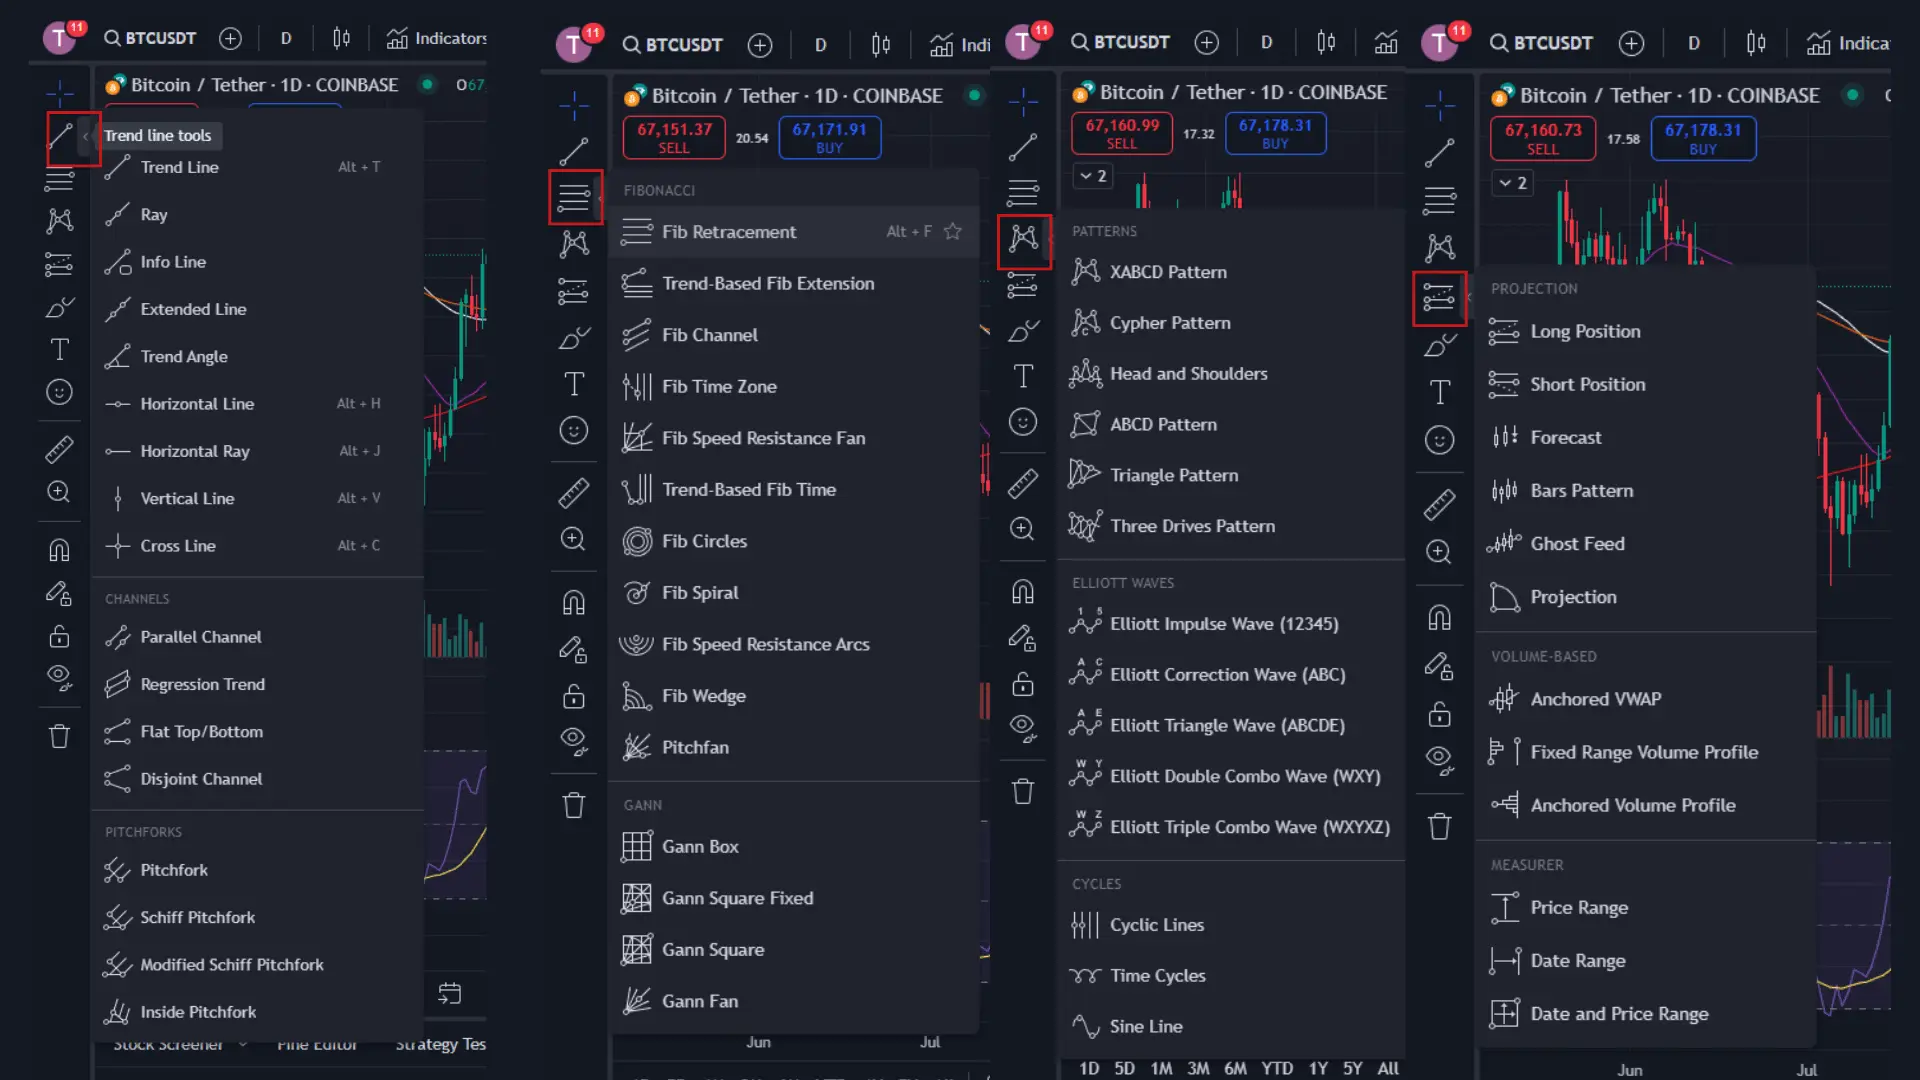1920x1080 pixels.
Task: Choose the Text tool in the Trend line tools panel
Action: click(x=60, y=350)
